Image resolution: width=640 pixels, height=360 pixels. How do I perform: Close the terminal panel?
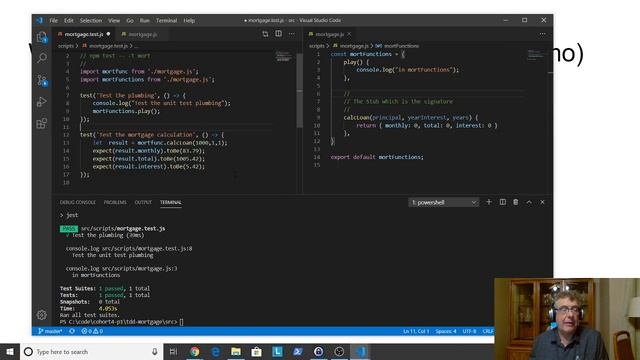[x=542, y=202]
